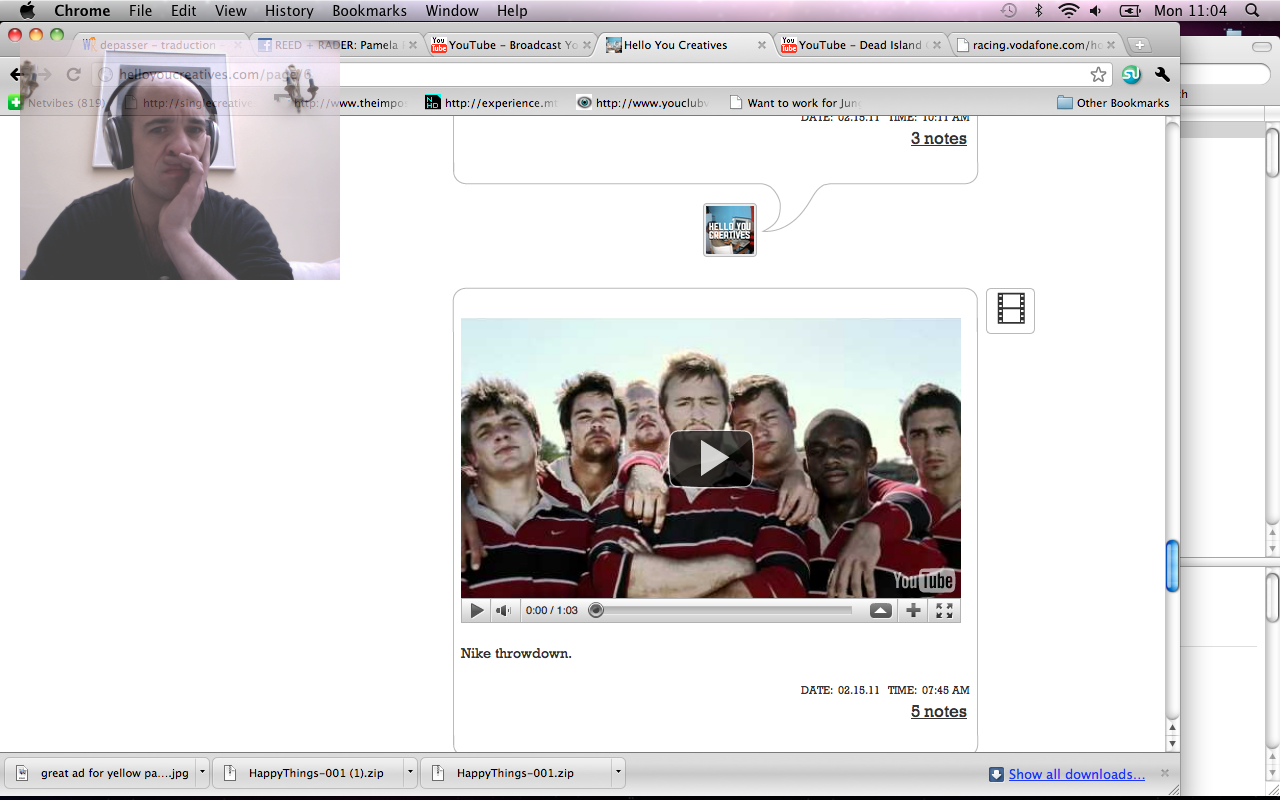Open Spotlight search in the menu bar

click(x=1252, y=11)
